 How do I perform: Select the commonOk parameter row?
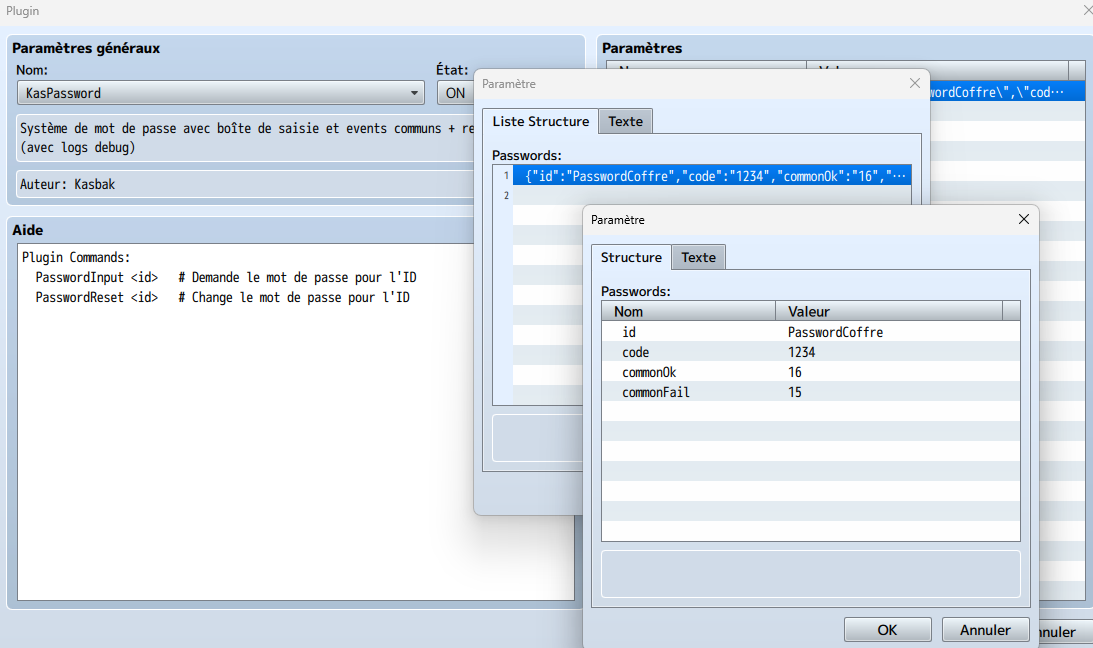pos(811,372)
